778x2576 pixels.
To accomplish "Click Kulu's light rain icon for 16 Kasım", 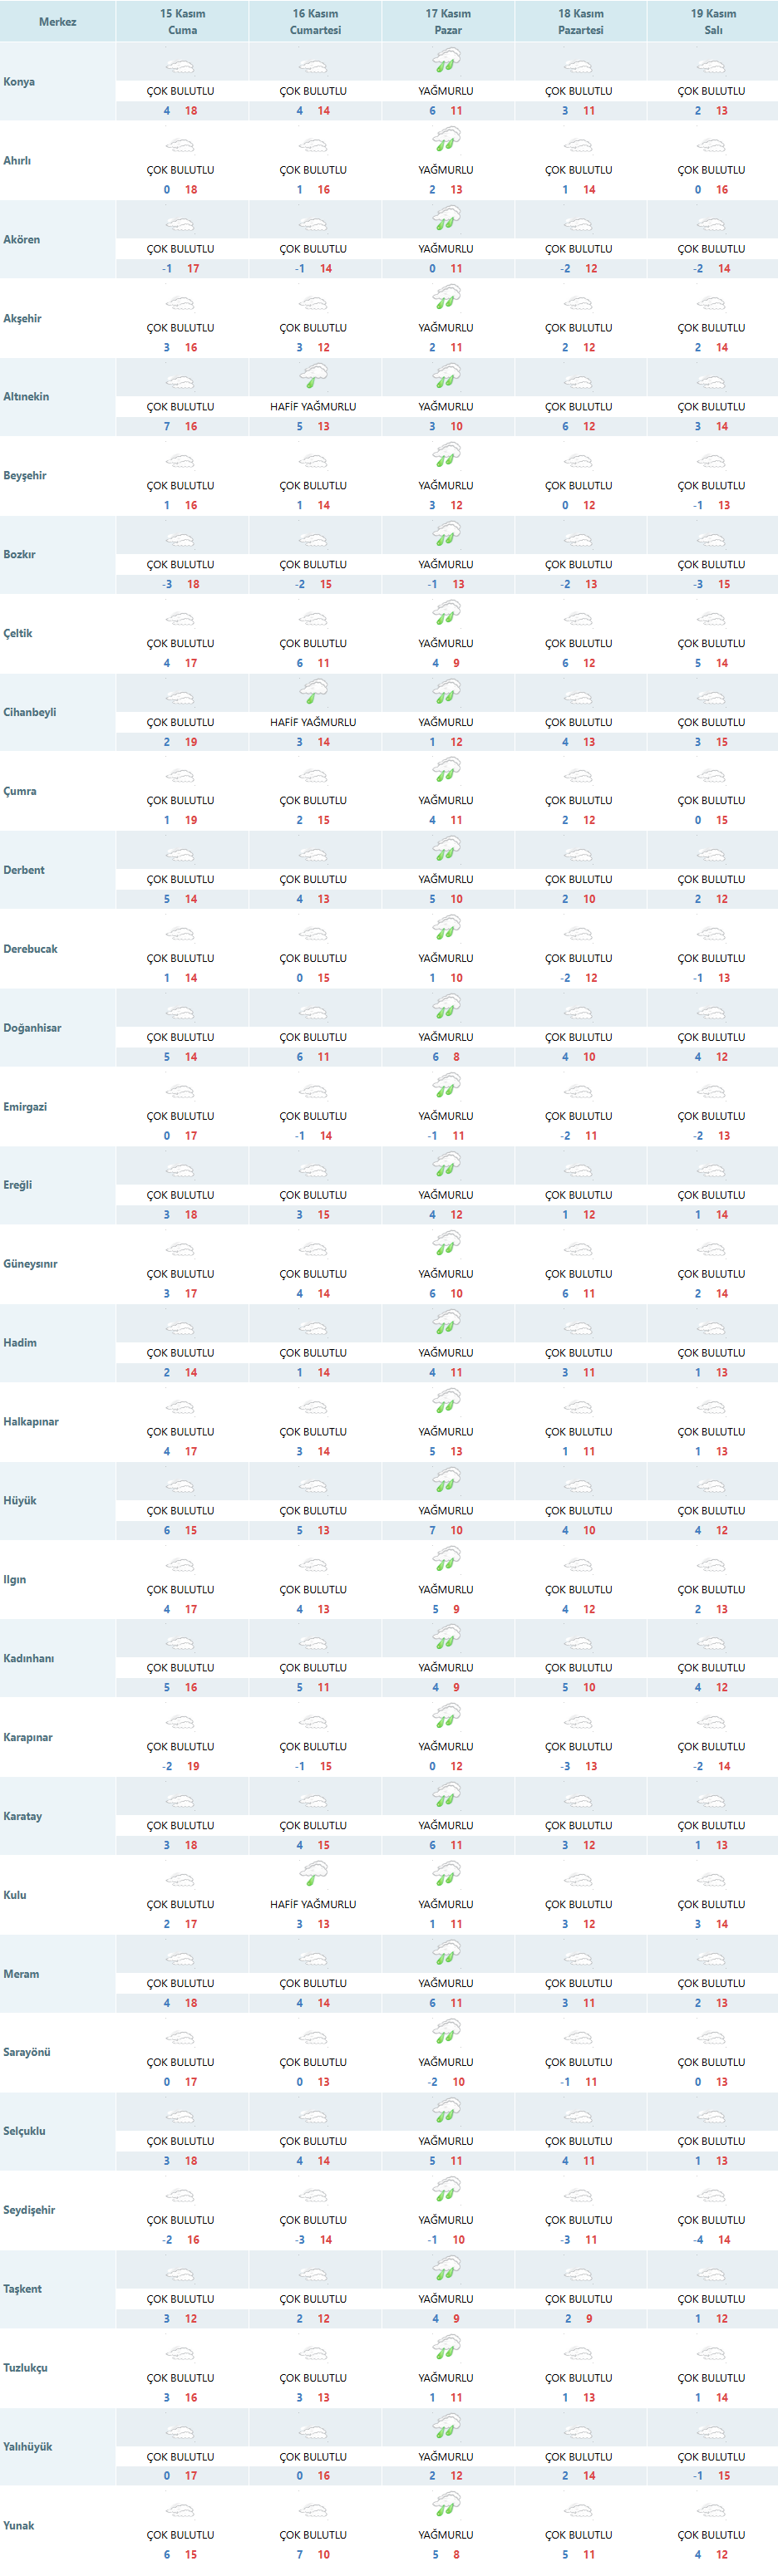I will click(313, 1875).
